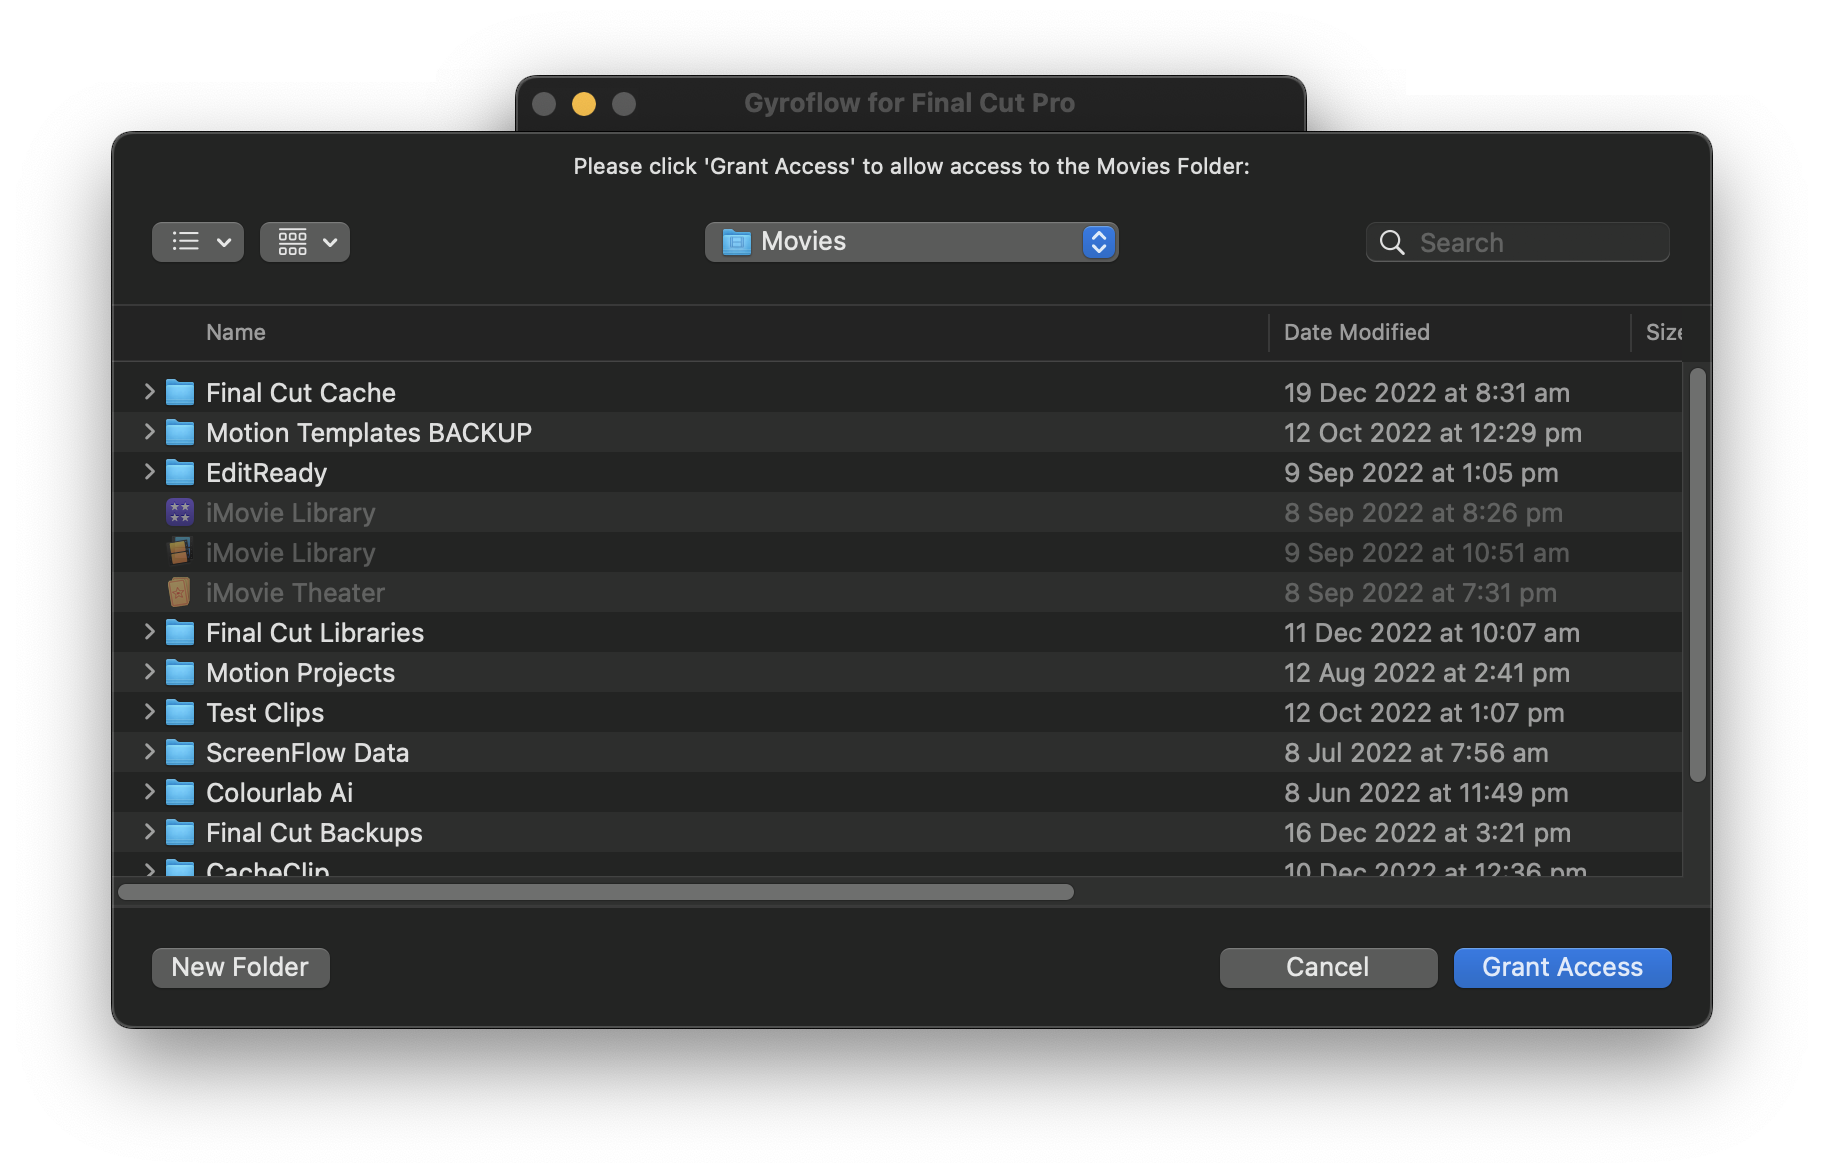
Task: Click the iMovie Theater file name
Action: 295,593
